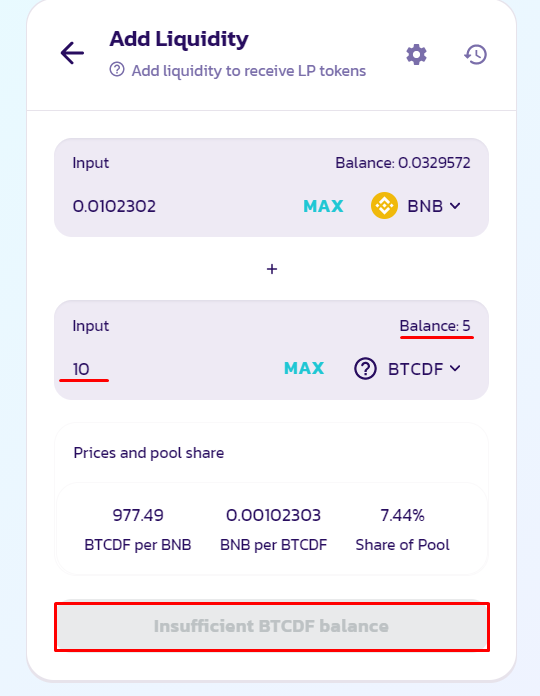Click MAX for the BNB input
540x696 pixels.
click(323, 206)
